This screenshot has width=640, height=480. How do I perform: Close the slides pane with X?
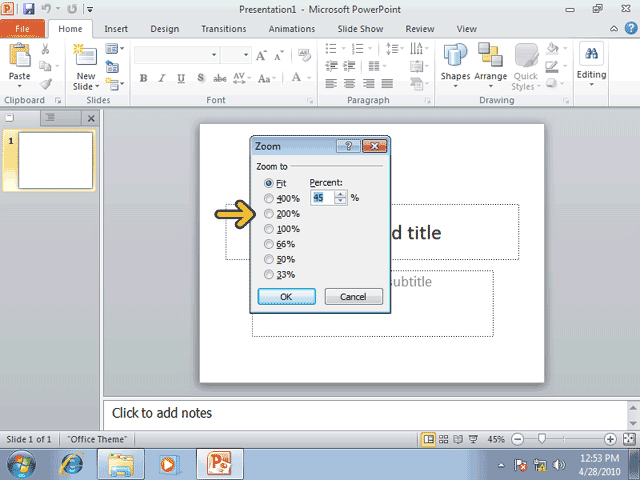coord(91,118)
